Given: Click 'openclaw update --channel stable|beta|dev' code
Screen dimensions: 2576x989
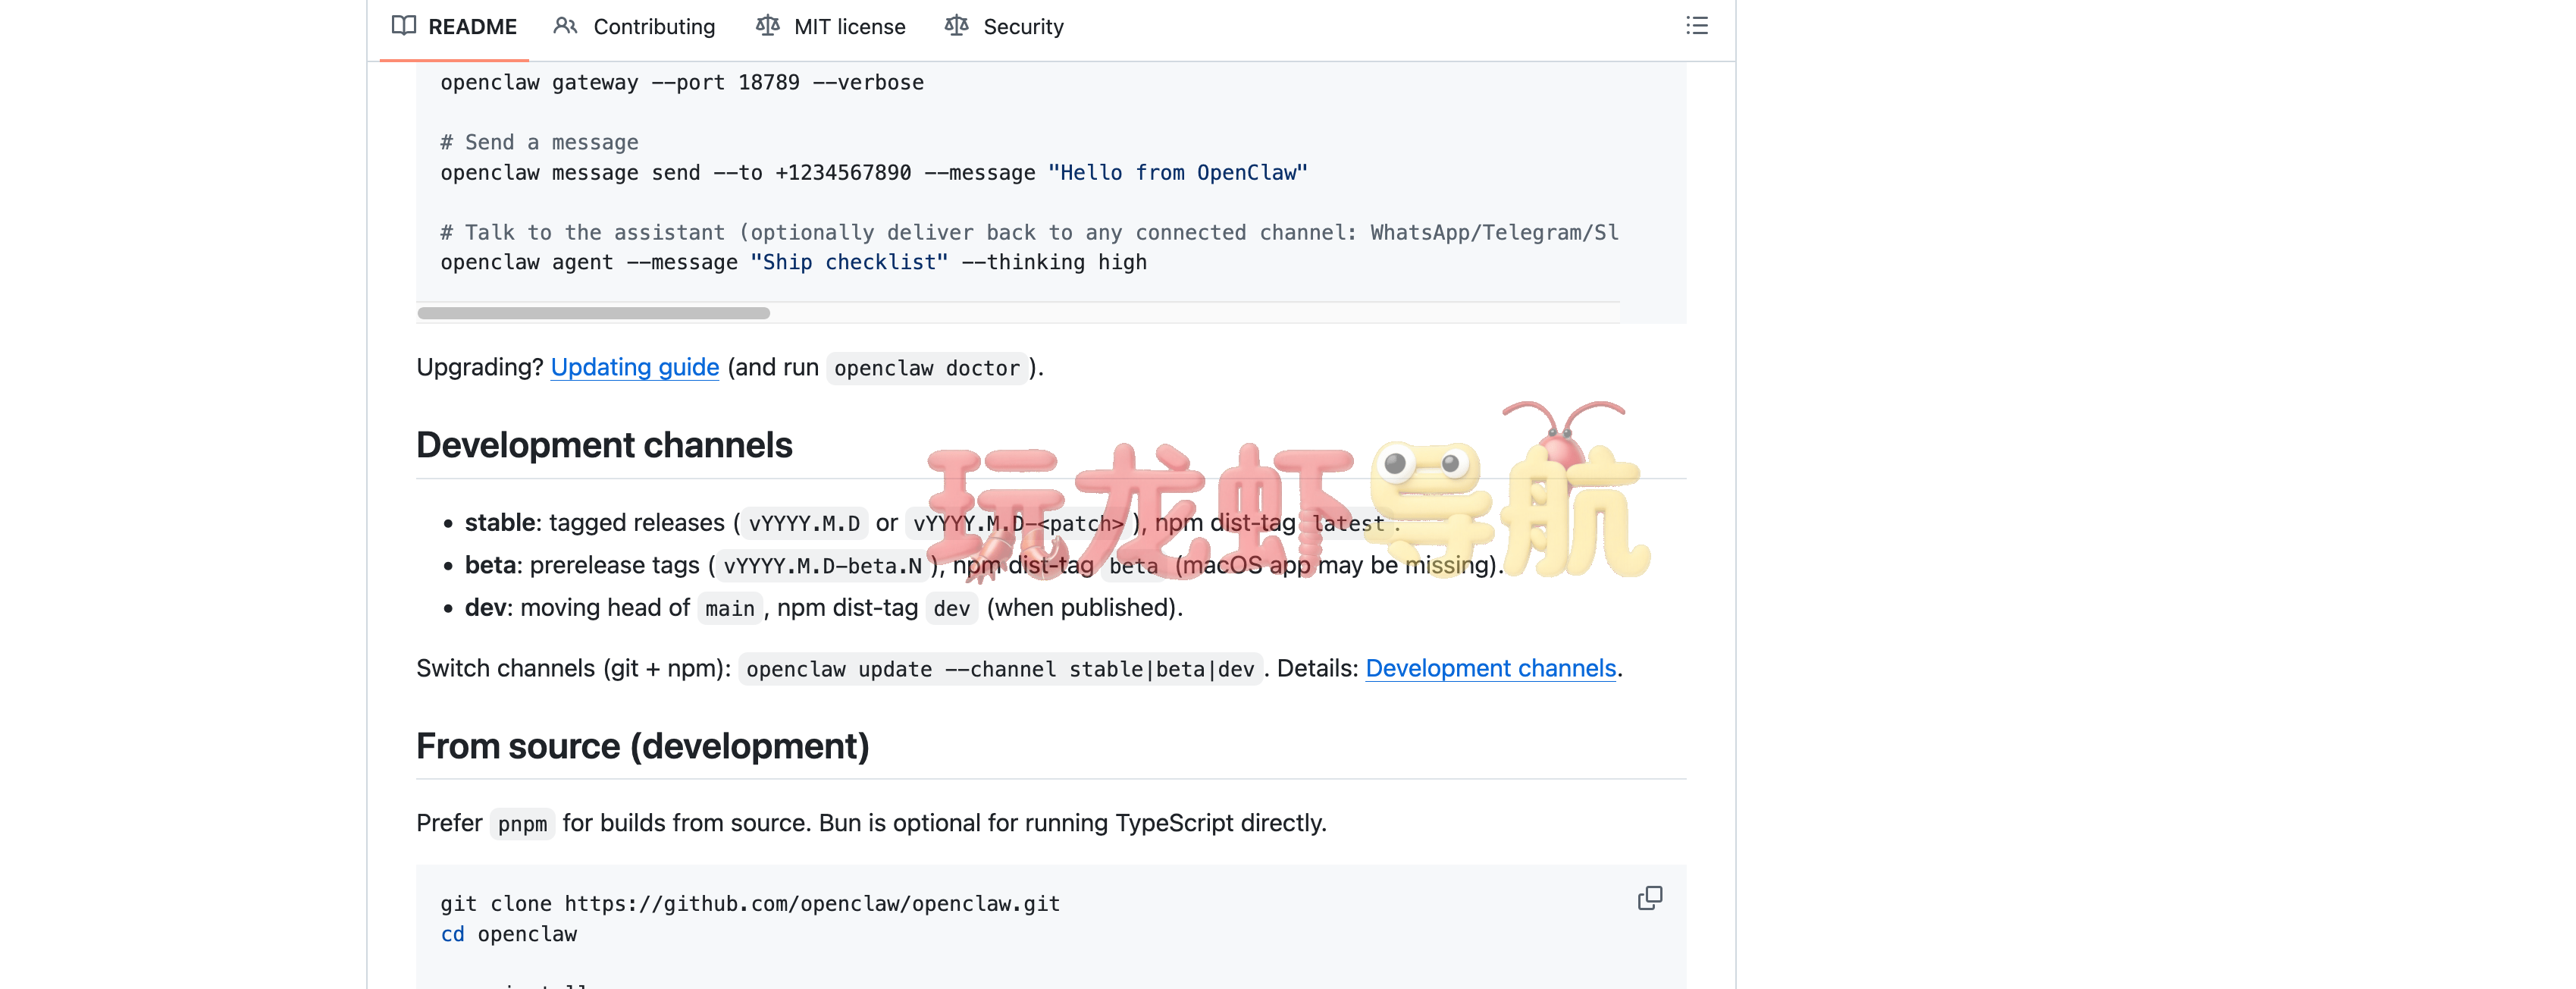Looking at the screenshot, I should pyautogui.click(x=1000, y=669).
